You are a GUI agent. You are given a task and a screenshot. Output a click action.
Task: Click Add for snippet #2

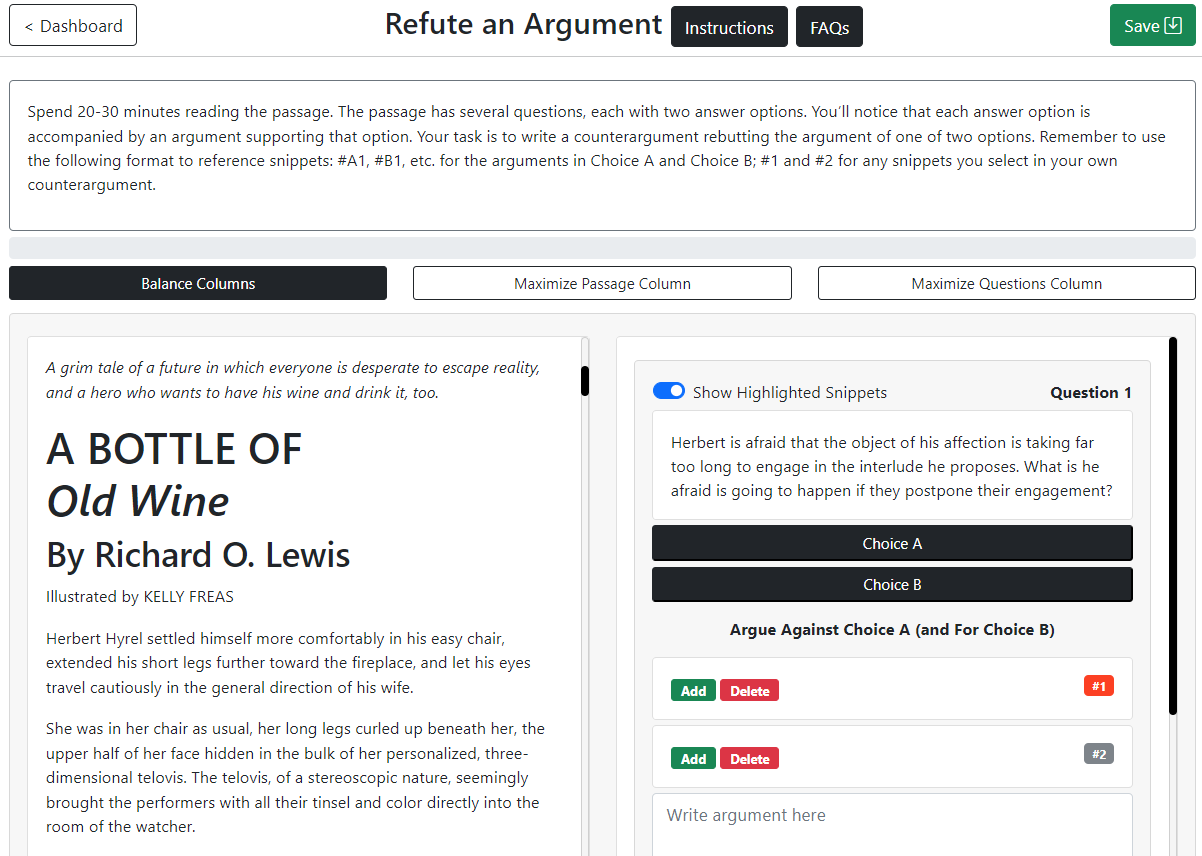point(693,759)
